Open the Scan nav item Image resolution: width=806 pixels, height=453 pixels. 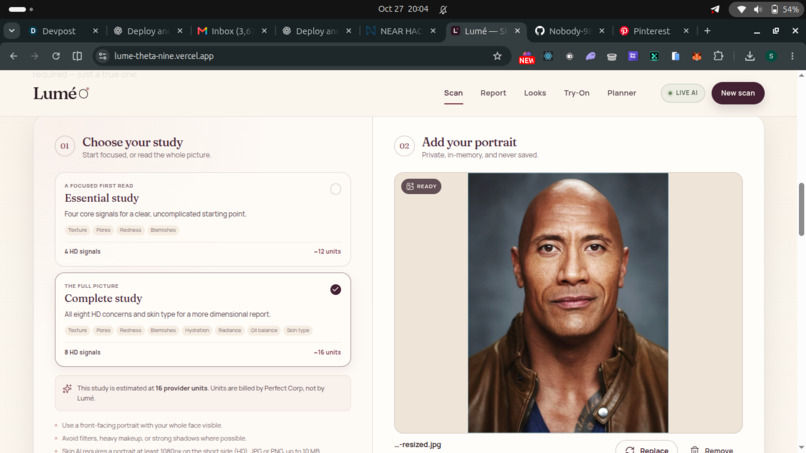[x=453, y=93]
